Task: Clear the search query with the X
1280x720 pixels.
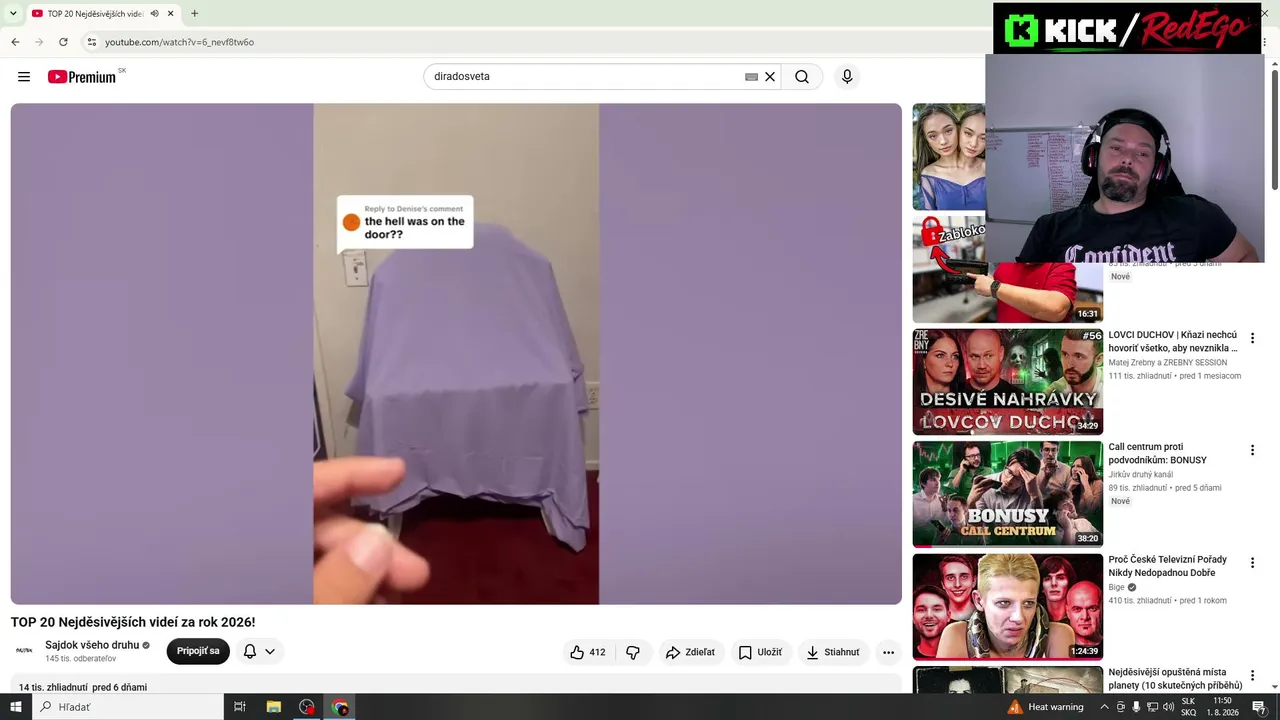Action: (x=770, y=77)
